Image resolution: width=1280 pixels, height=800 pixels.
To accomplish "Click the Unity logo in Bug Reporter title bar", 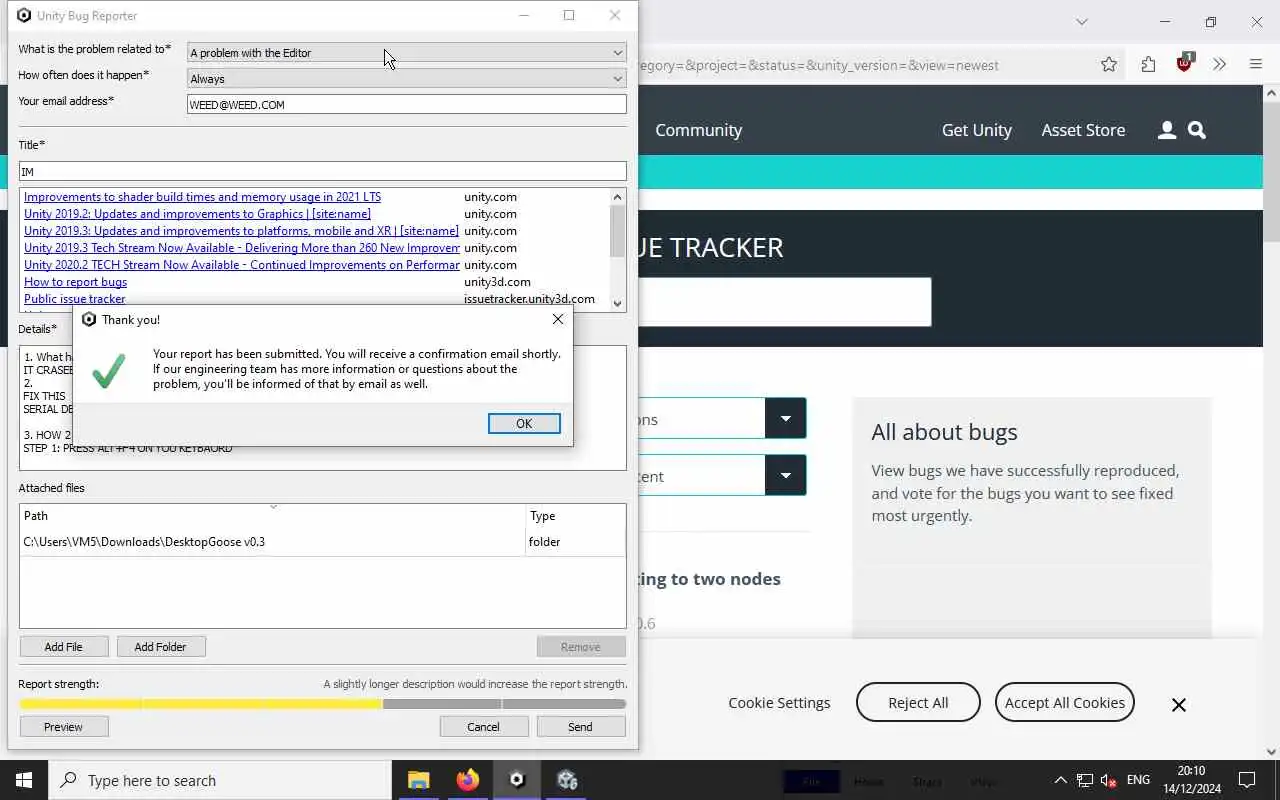I will click(x=24, y=15).
